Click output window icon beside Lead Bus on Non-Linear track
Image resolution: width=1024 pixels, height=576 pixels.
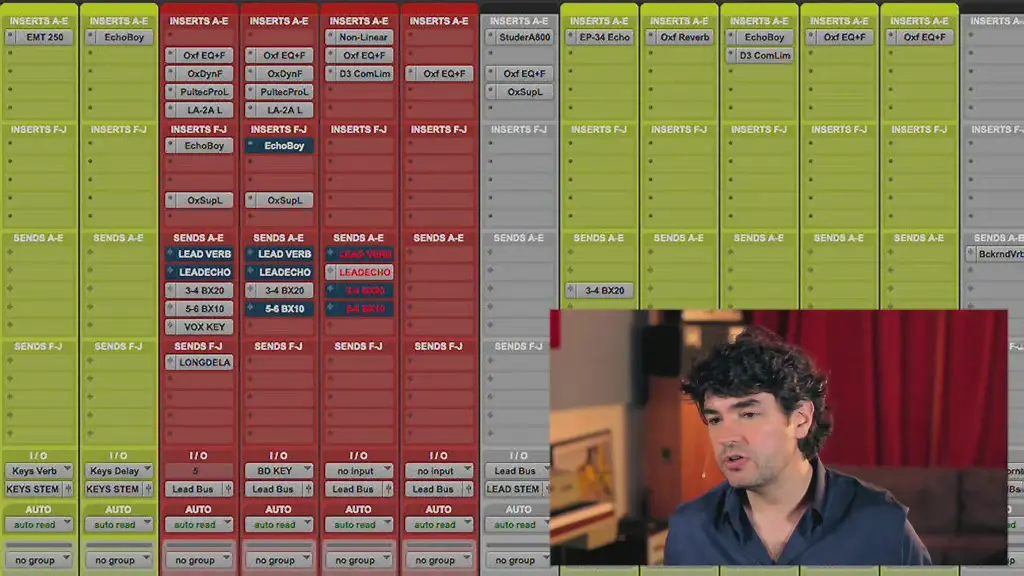388,488
